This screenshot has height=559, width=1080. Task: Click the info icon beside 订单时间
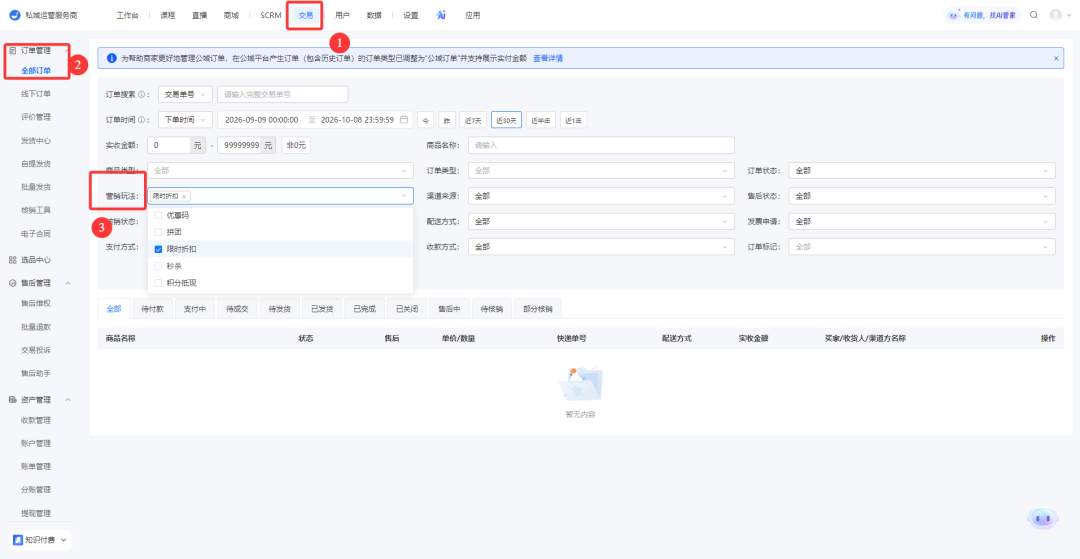[141, 120]
